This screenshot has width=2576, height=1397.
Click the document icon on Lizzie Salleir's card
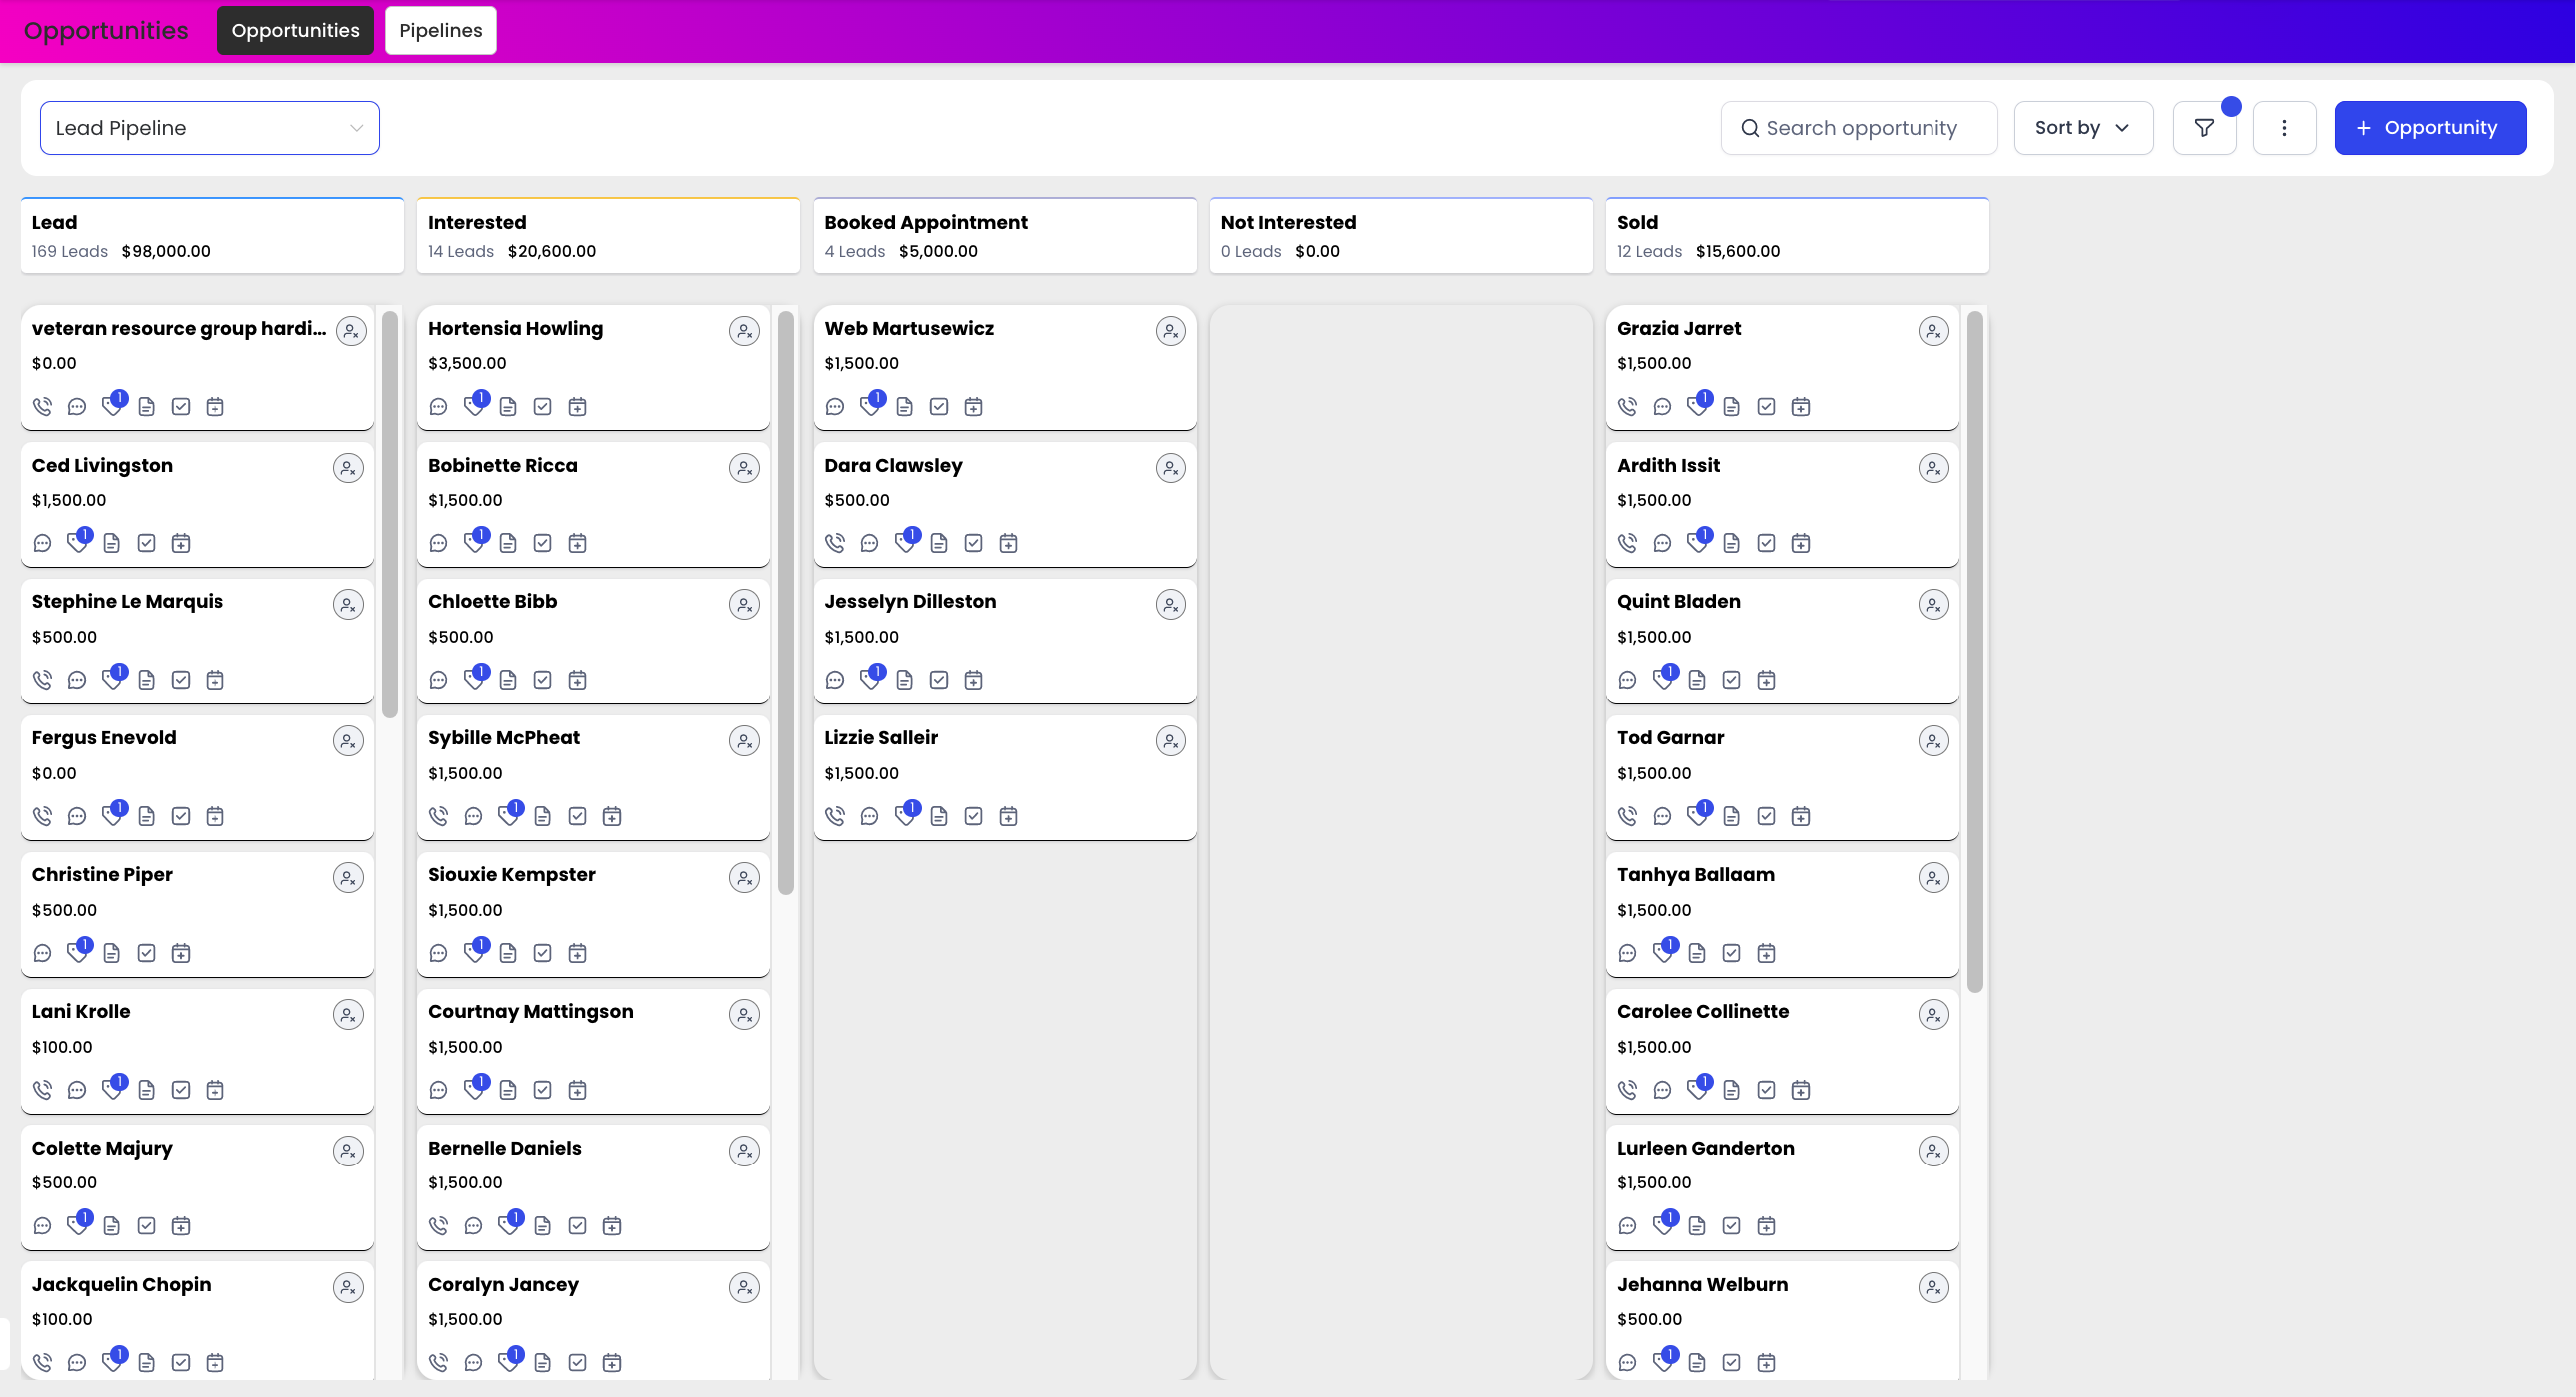point(939,815)
